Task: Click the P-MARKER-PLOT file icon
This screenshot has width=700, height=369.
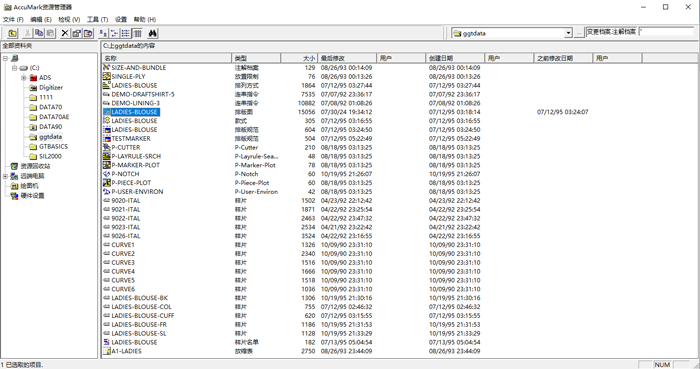Action: 107,165
